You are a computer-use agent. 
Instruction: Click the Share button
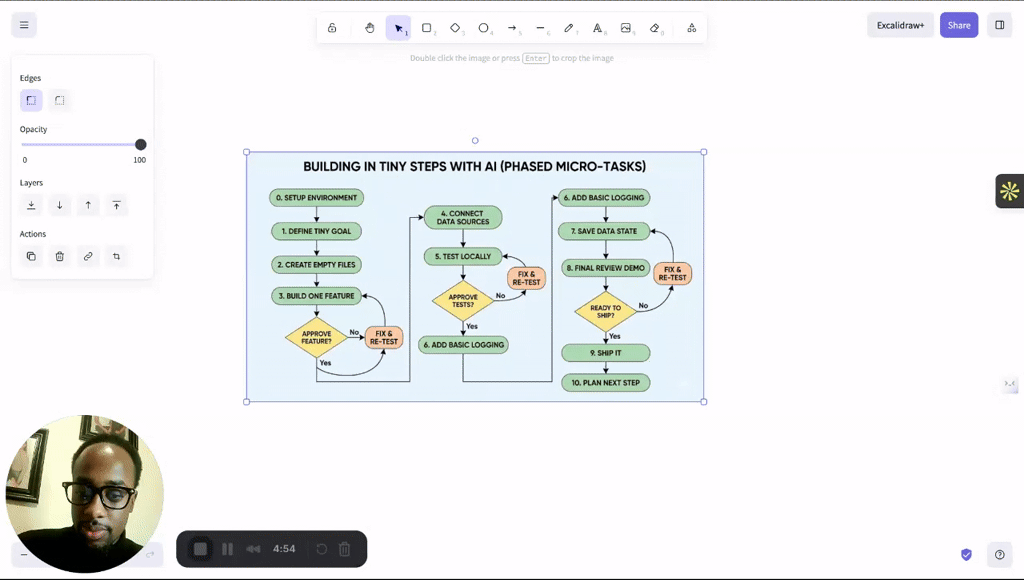(958, 24)
